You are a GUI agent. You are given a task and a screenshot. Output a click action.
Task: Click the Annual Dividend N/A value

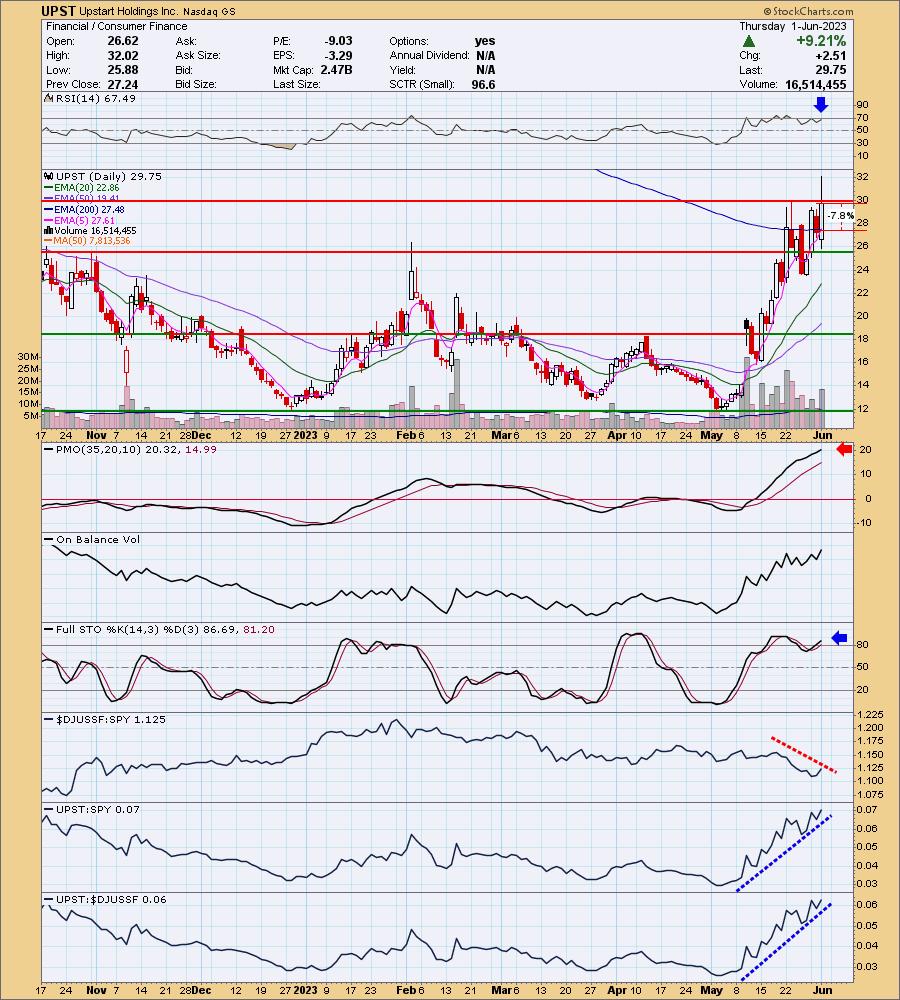click(x=485, y=55)
